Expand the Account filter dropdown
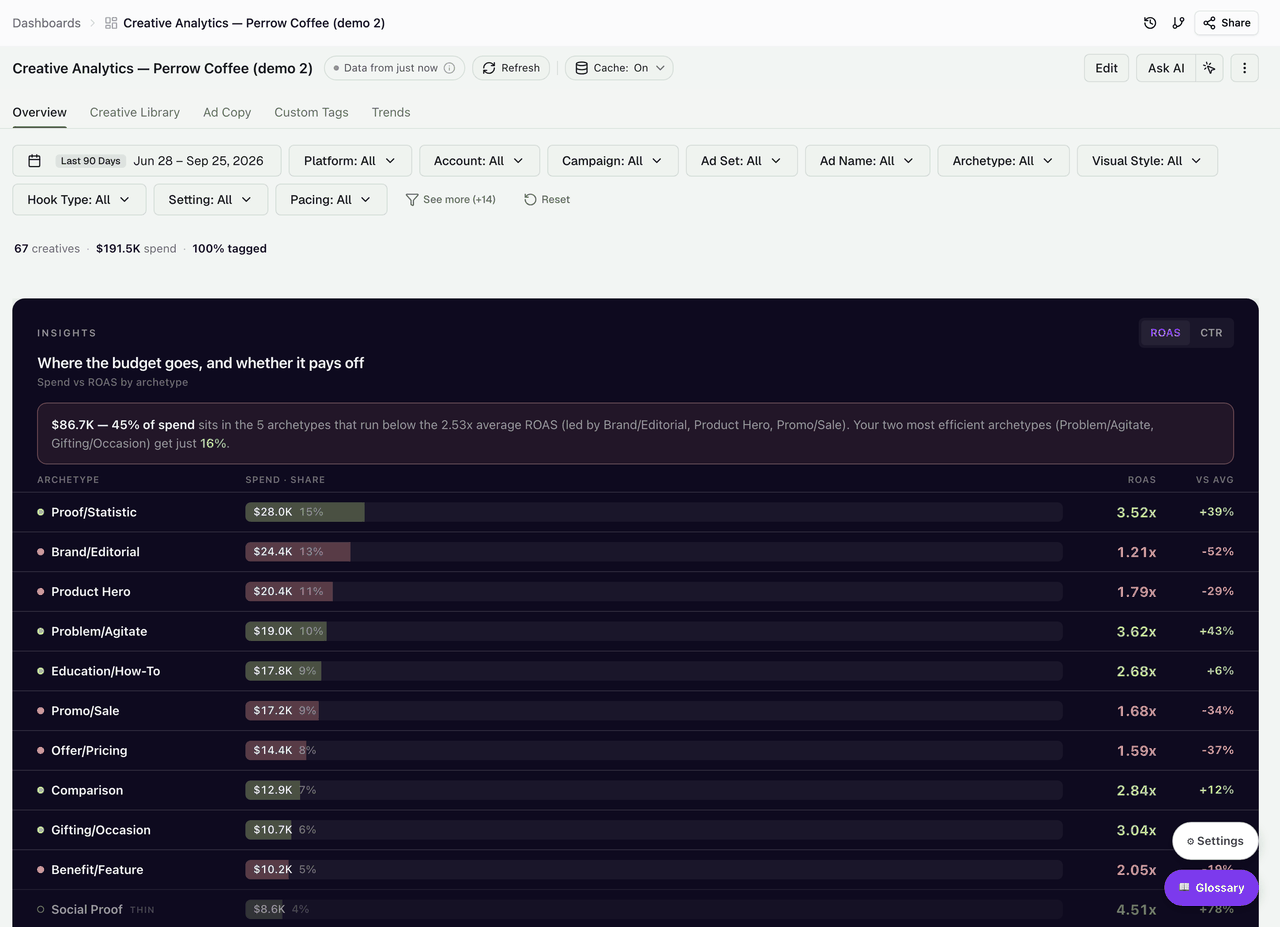1280x927 pixels. pos(479,161)
